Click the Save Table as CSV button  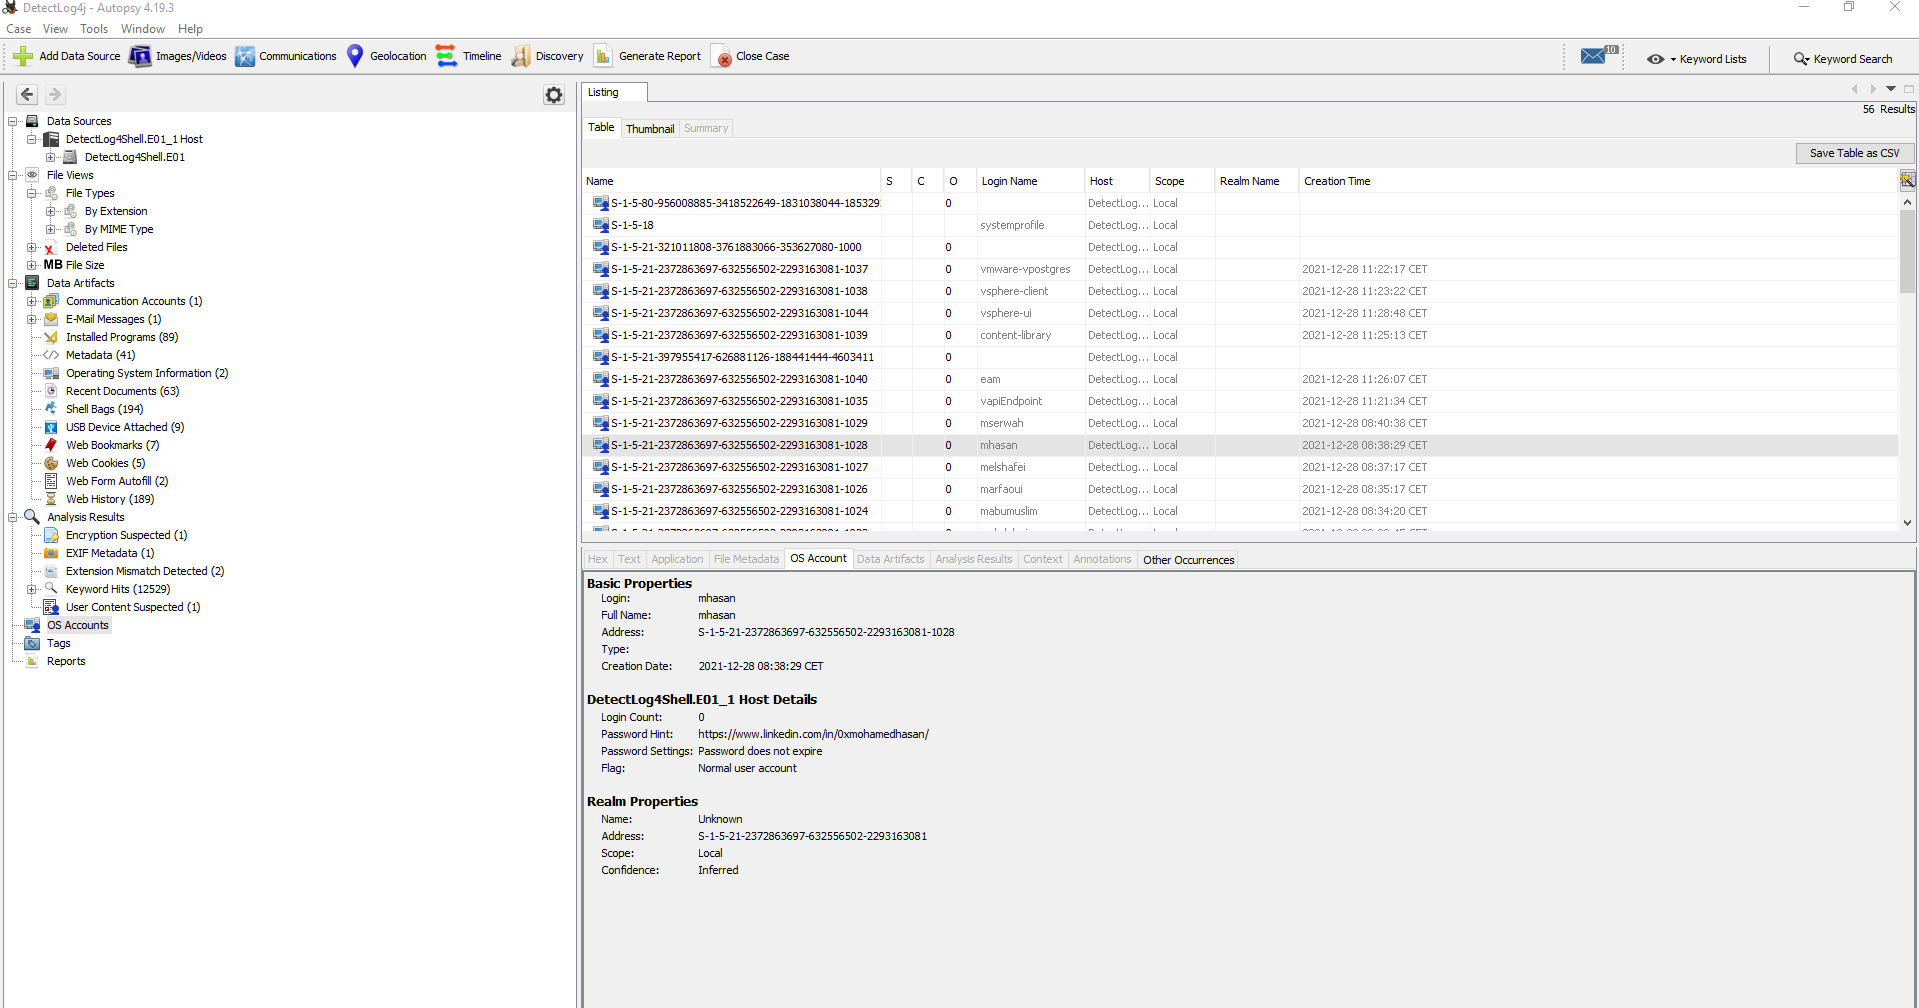(1854, 153)
